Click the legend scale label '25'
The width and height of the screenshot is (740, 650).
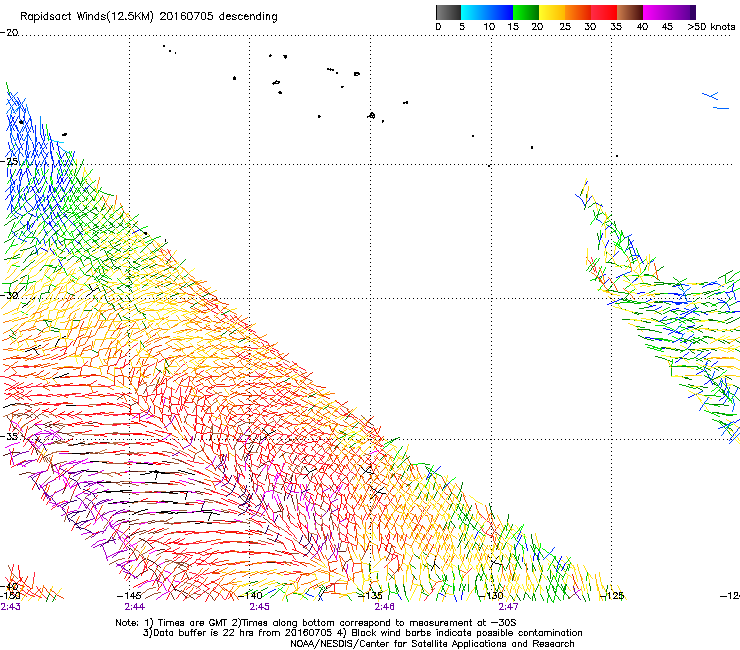point(565,27)
